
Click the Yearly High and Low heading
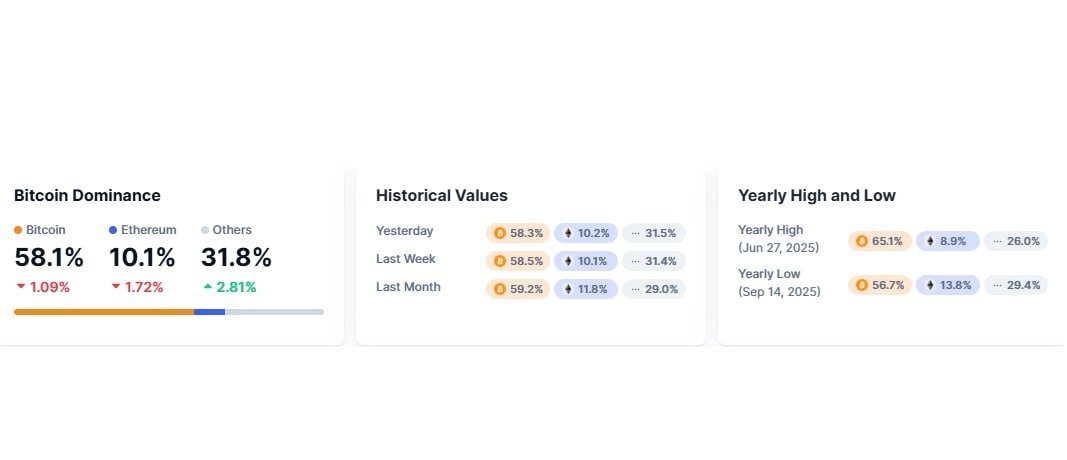coord(817,195)
